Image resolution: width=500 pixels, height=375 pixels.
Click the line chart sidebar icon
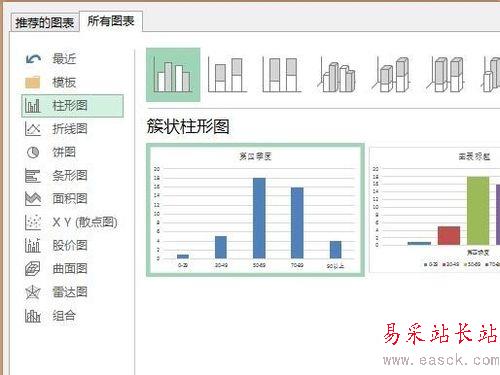(x=33, y=129)
